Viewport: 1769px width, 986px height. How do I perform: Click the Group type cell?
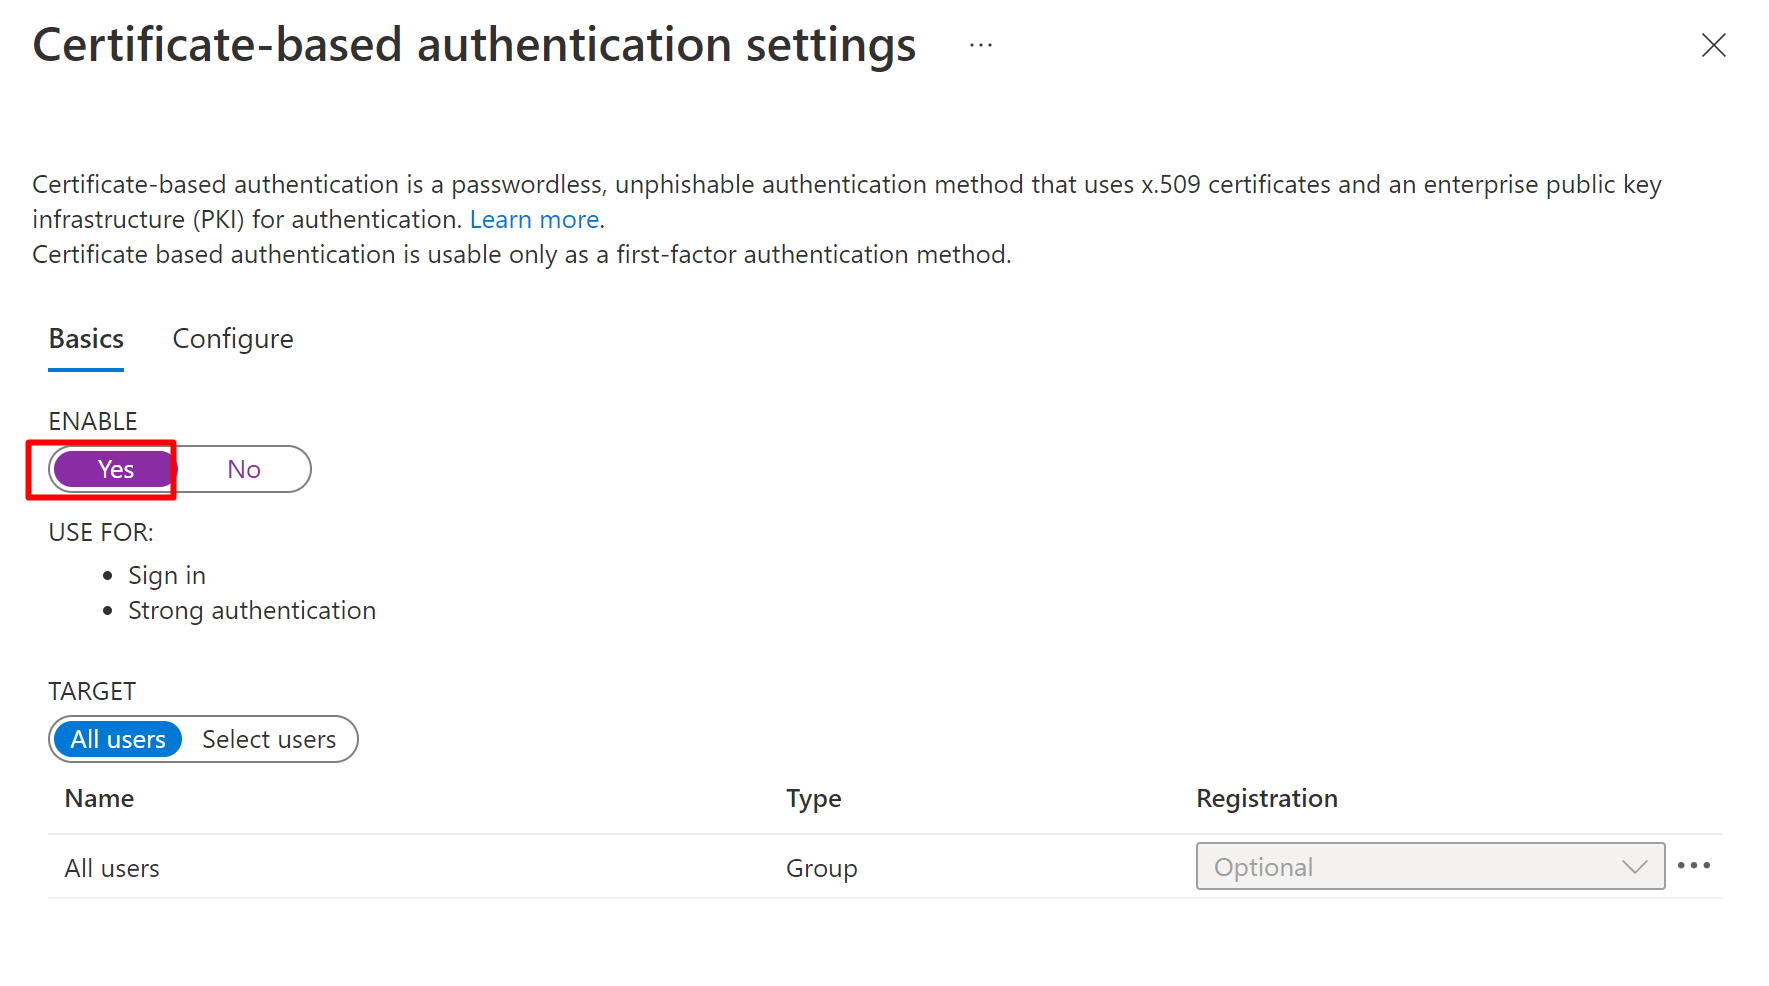pos(821,869)
